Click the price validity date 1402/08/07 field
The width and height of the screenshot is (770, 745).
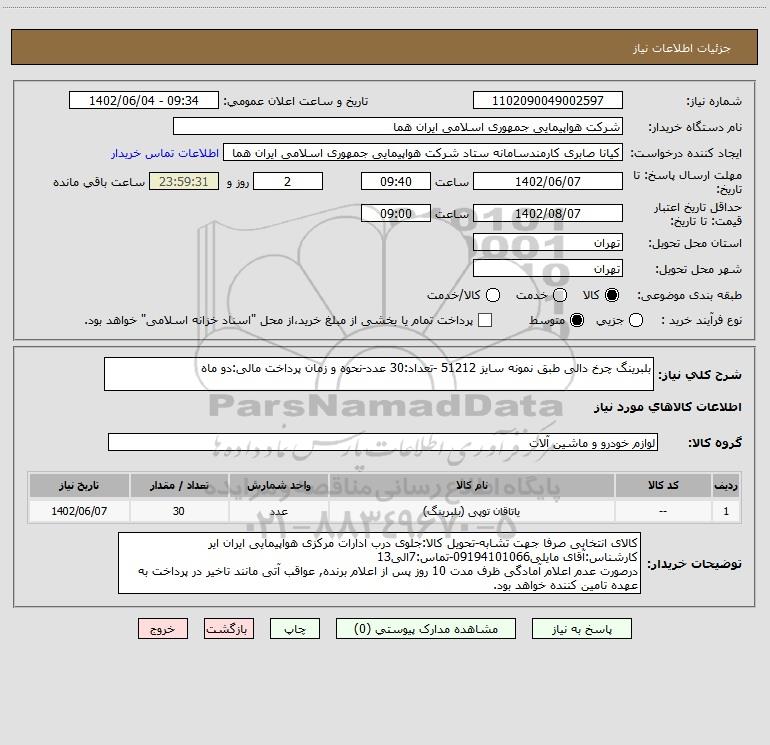[x=548, y=213]
